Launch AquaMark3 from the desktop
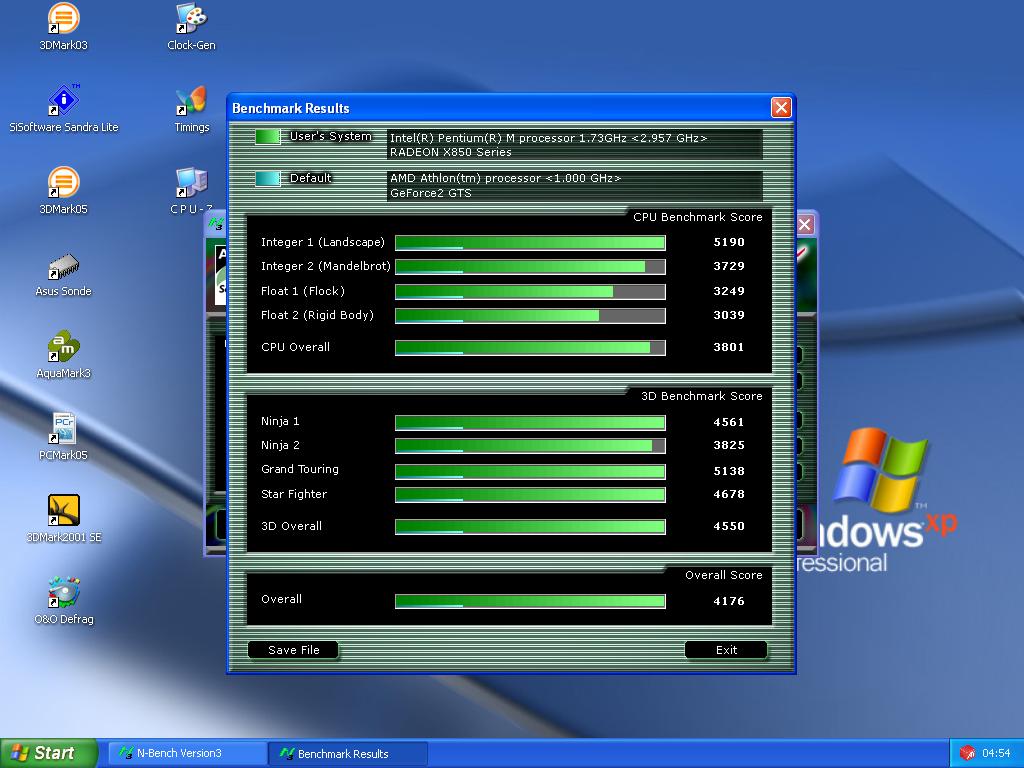The width and height of the screenshot is (1024, 768). click(x=64, y=348)
